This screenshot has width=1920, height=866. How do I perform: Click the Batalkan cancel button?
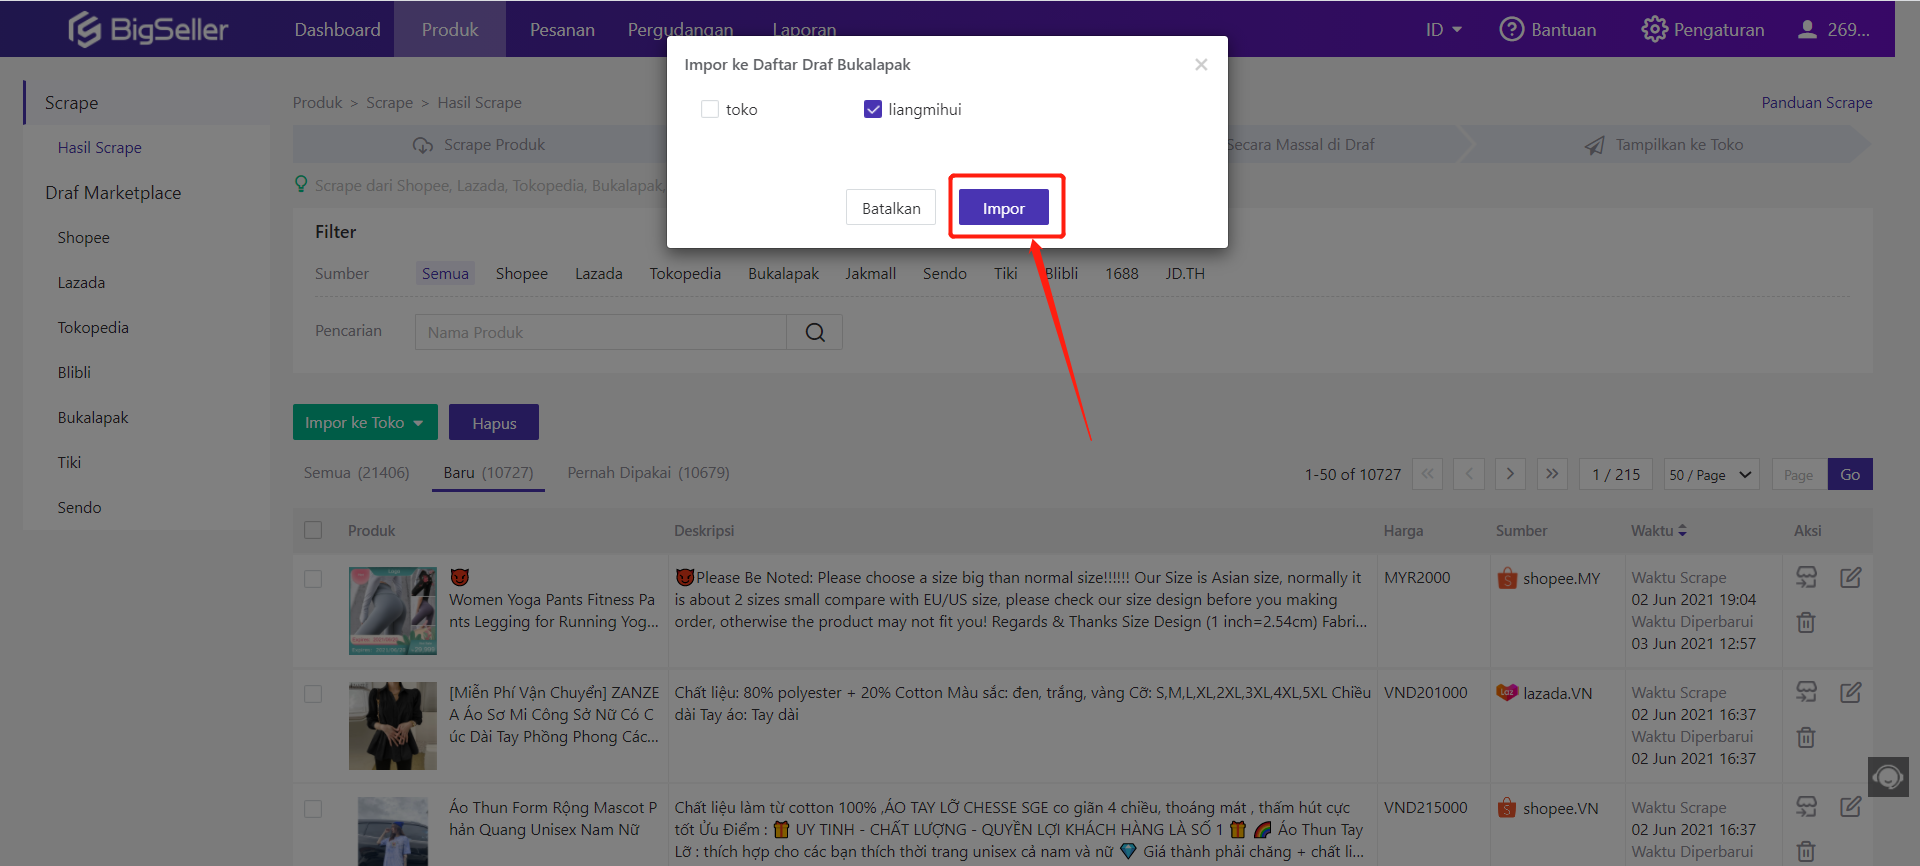click(x=891, y=207)
